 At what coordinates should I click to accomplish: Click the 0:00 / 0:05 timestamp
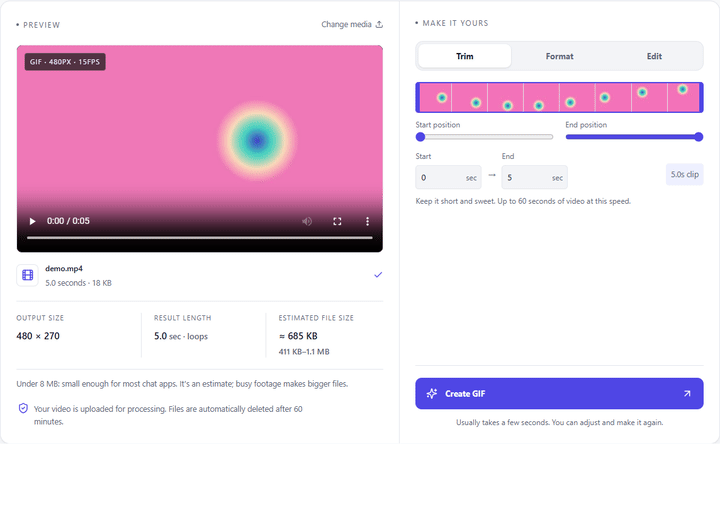68,221
